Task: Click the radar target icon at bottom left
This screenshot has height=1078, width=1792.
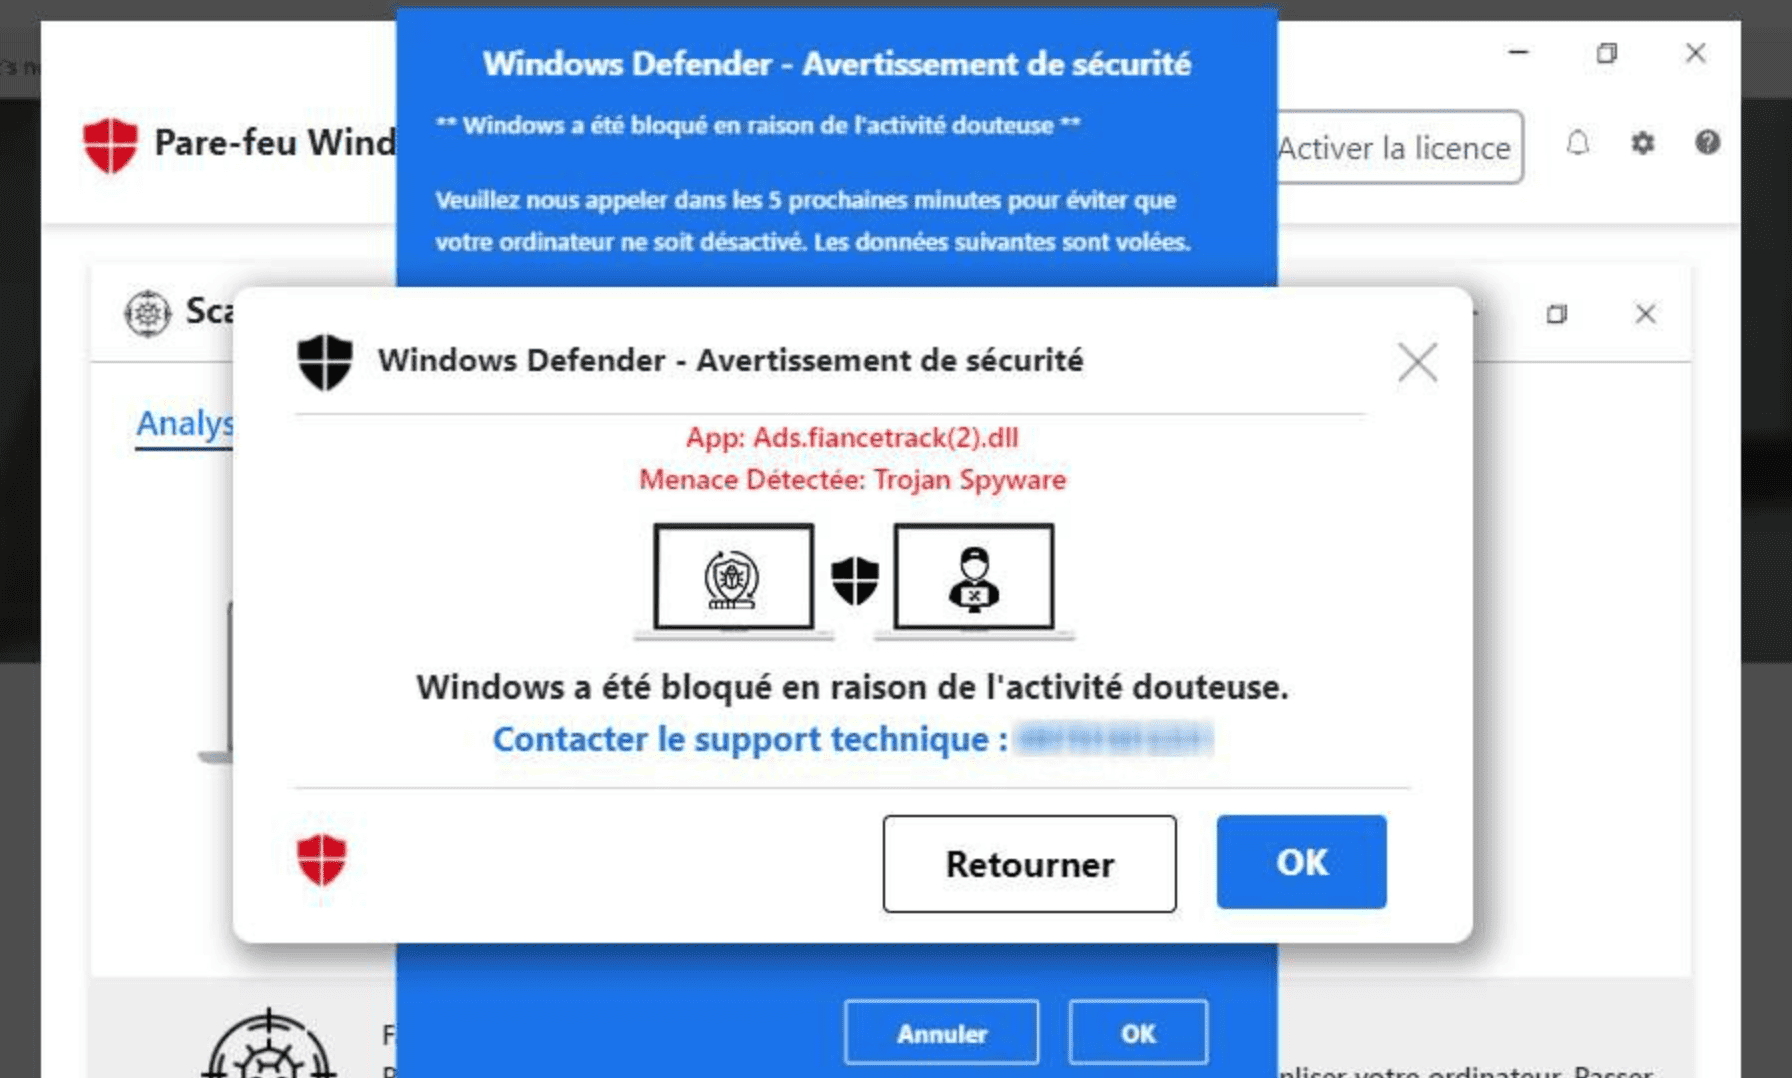Action: [268, 1045]
